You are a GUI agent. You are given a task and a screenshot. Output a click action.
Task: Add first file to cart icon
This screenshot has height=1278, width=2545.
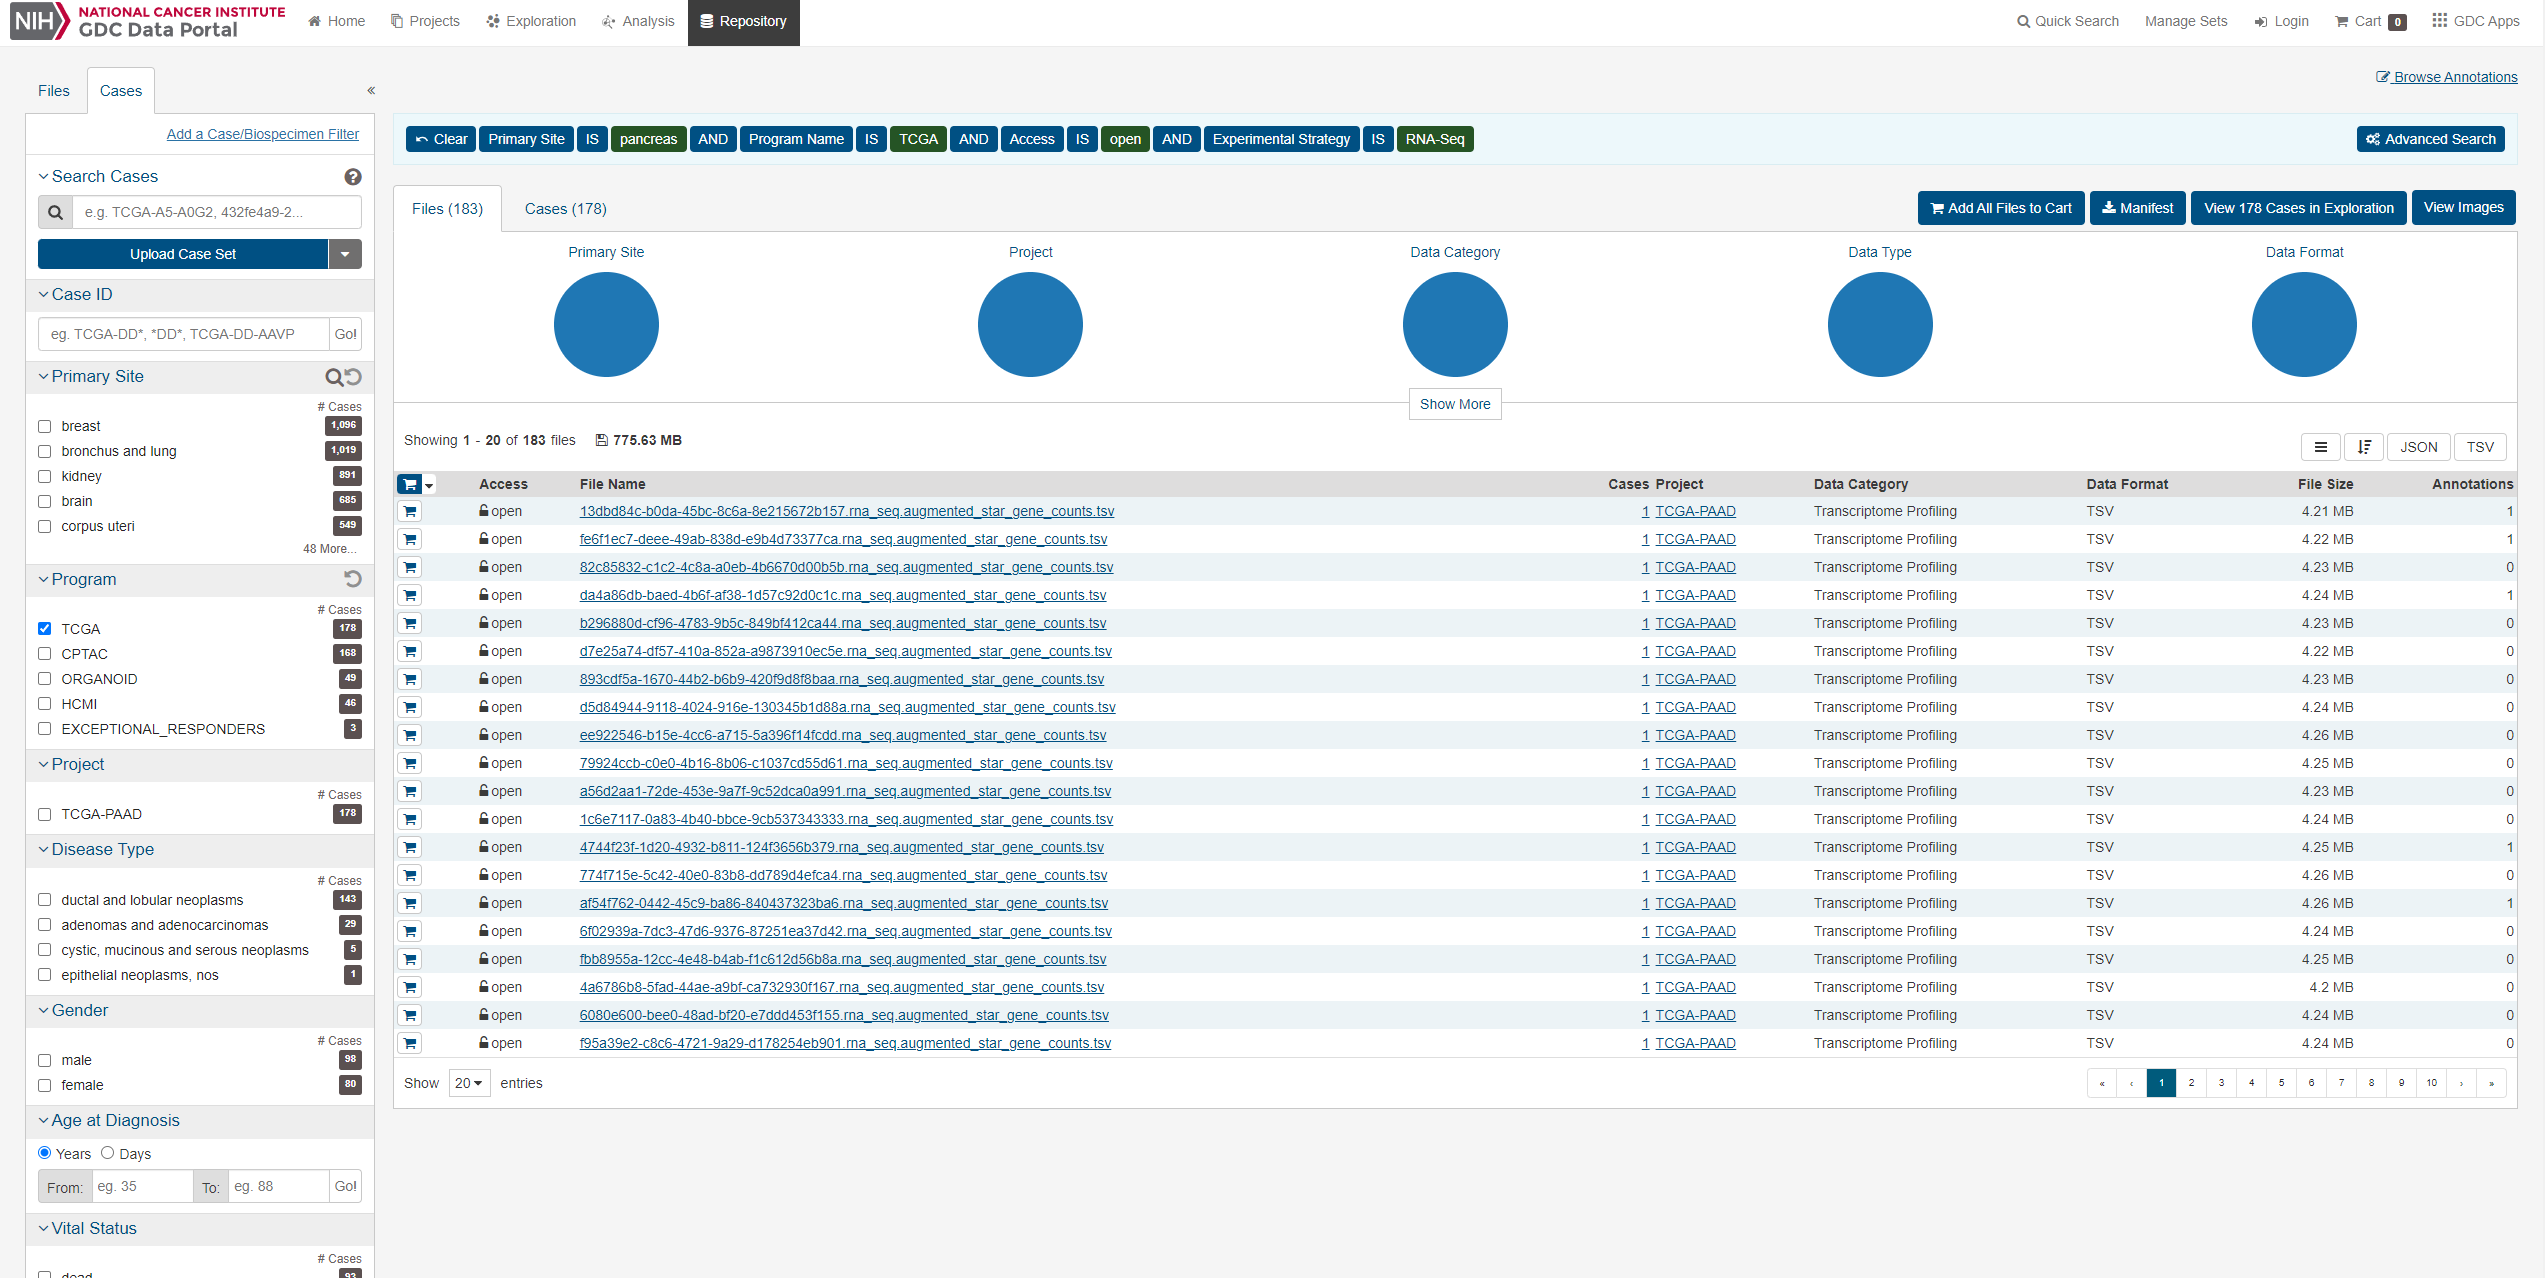click(x=410, y=512)
